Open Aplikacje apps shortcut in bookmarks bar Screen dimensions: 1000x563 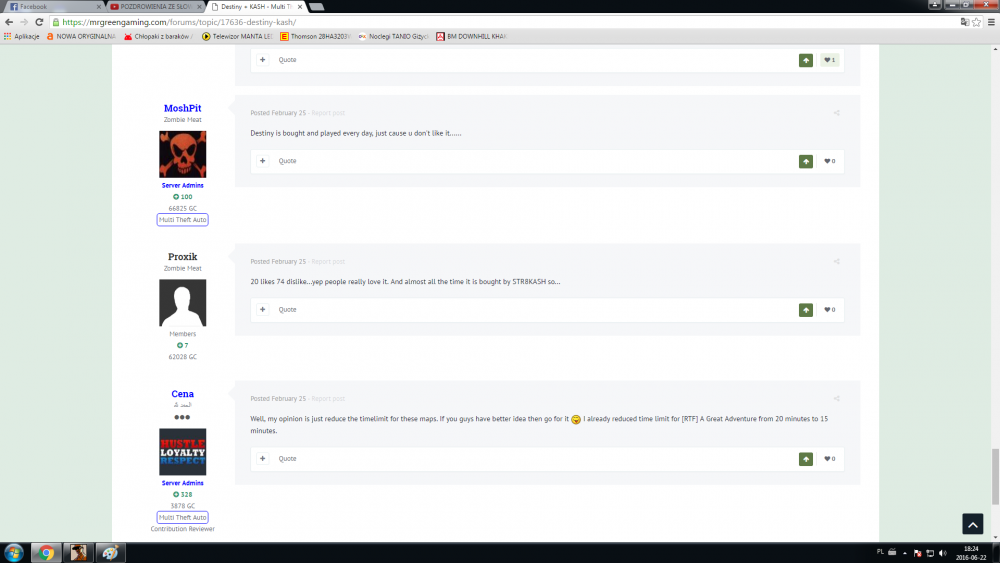(20, 37)
